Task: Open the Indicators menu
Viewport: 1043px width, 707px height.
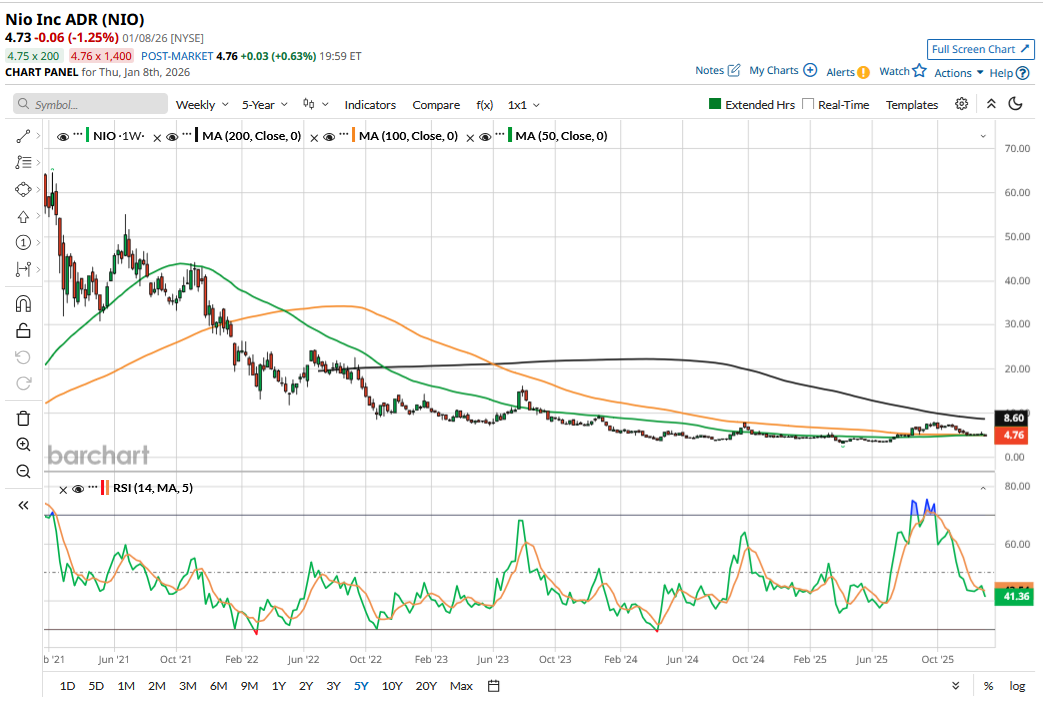Action: coord(370,105)
